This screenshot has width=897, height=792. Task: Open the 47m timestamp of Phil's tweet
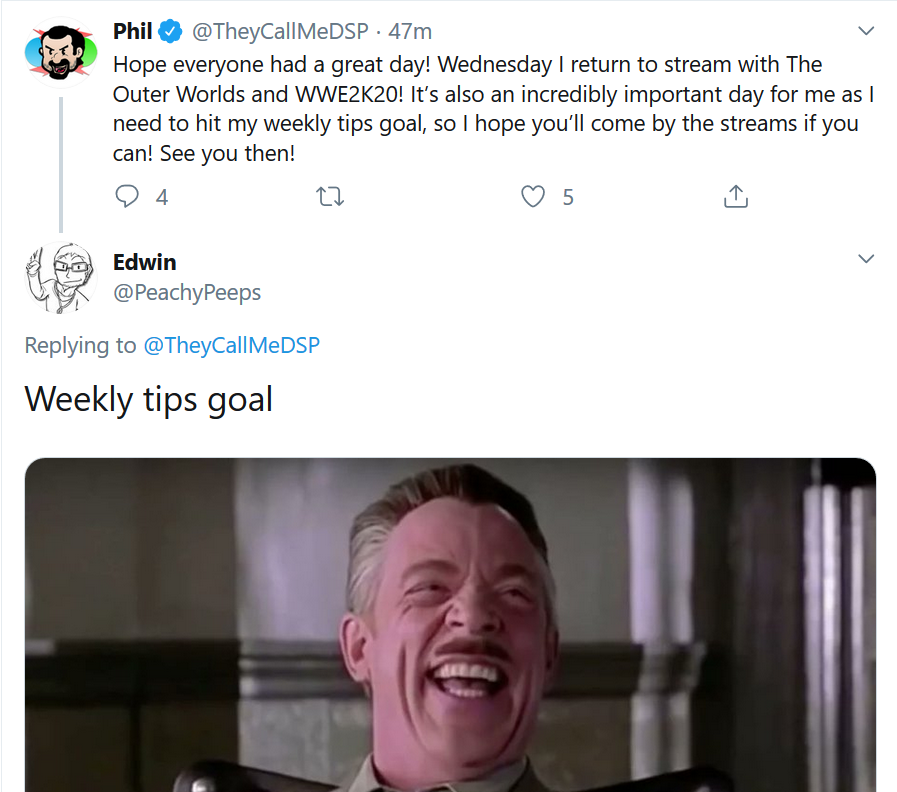pyautogui.click(x=410, y=31)
